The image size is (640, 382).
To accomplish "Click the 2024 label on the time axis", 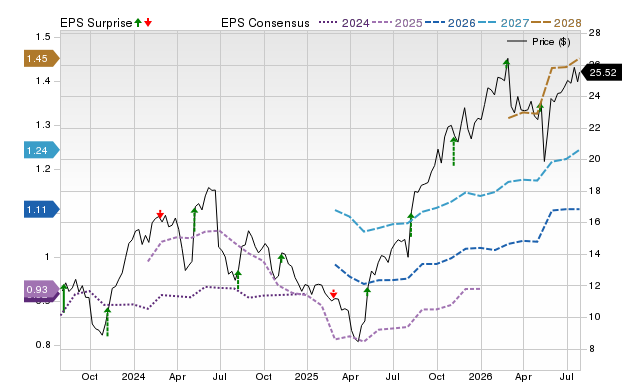I will click(x=133, y=376).
